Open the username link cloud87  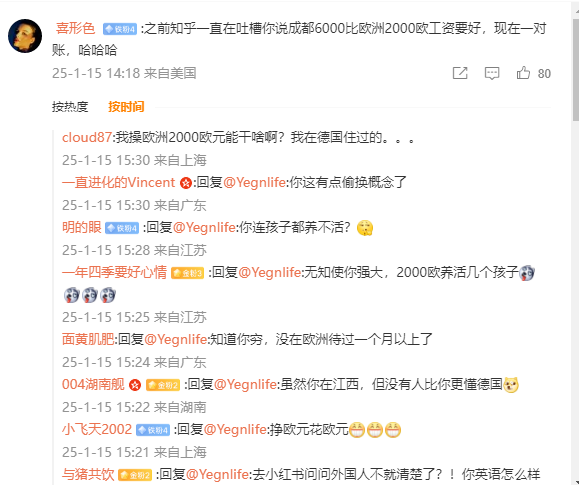point(86,138)
